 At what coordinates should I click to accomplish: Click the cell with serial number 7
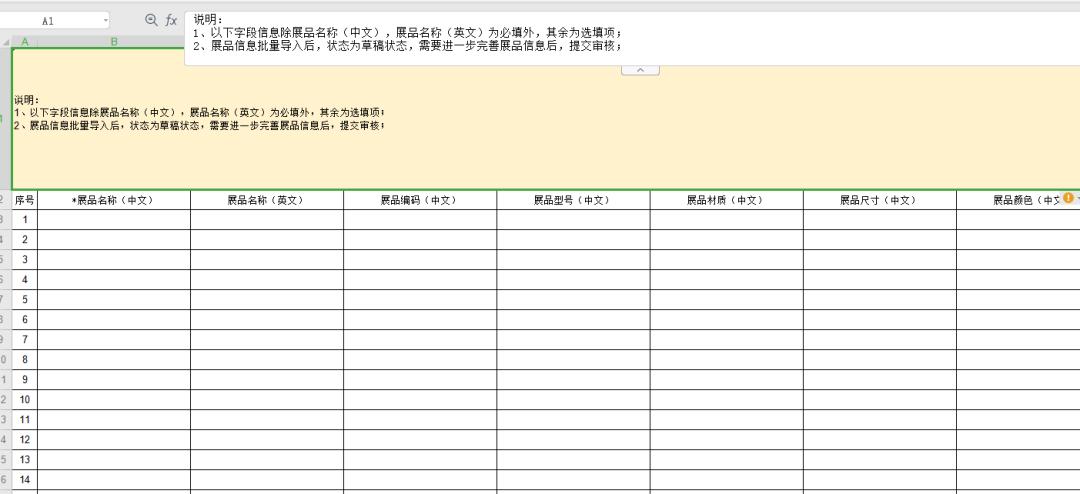[x=24, y=340]
